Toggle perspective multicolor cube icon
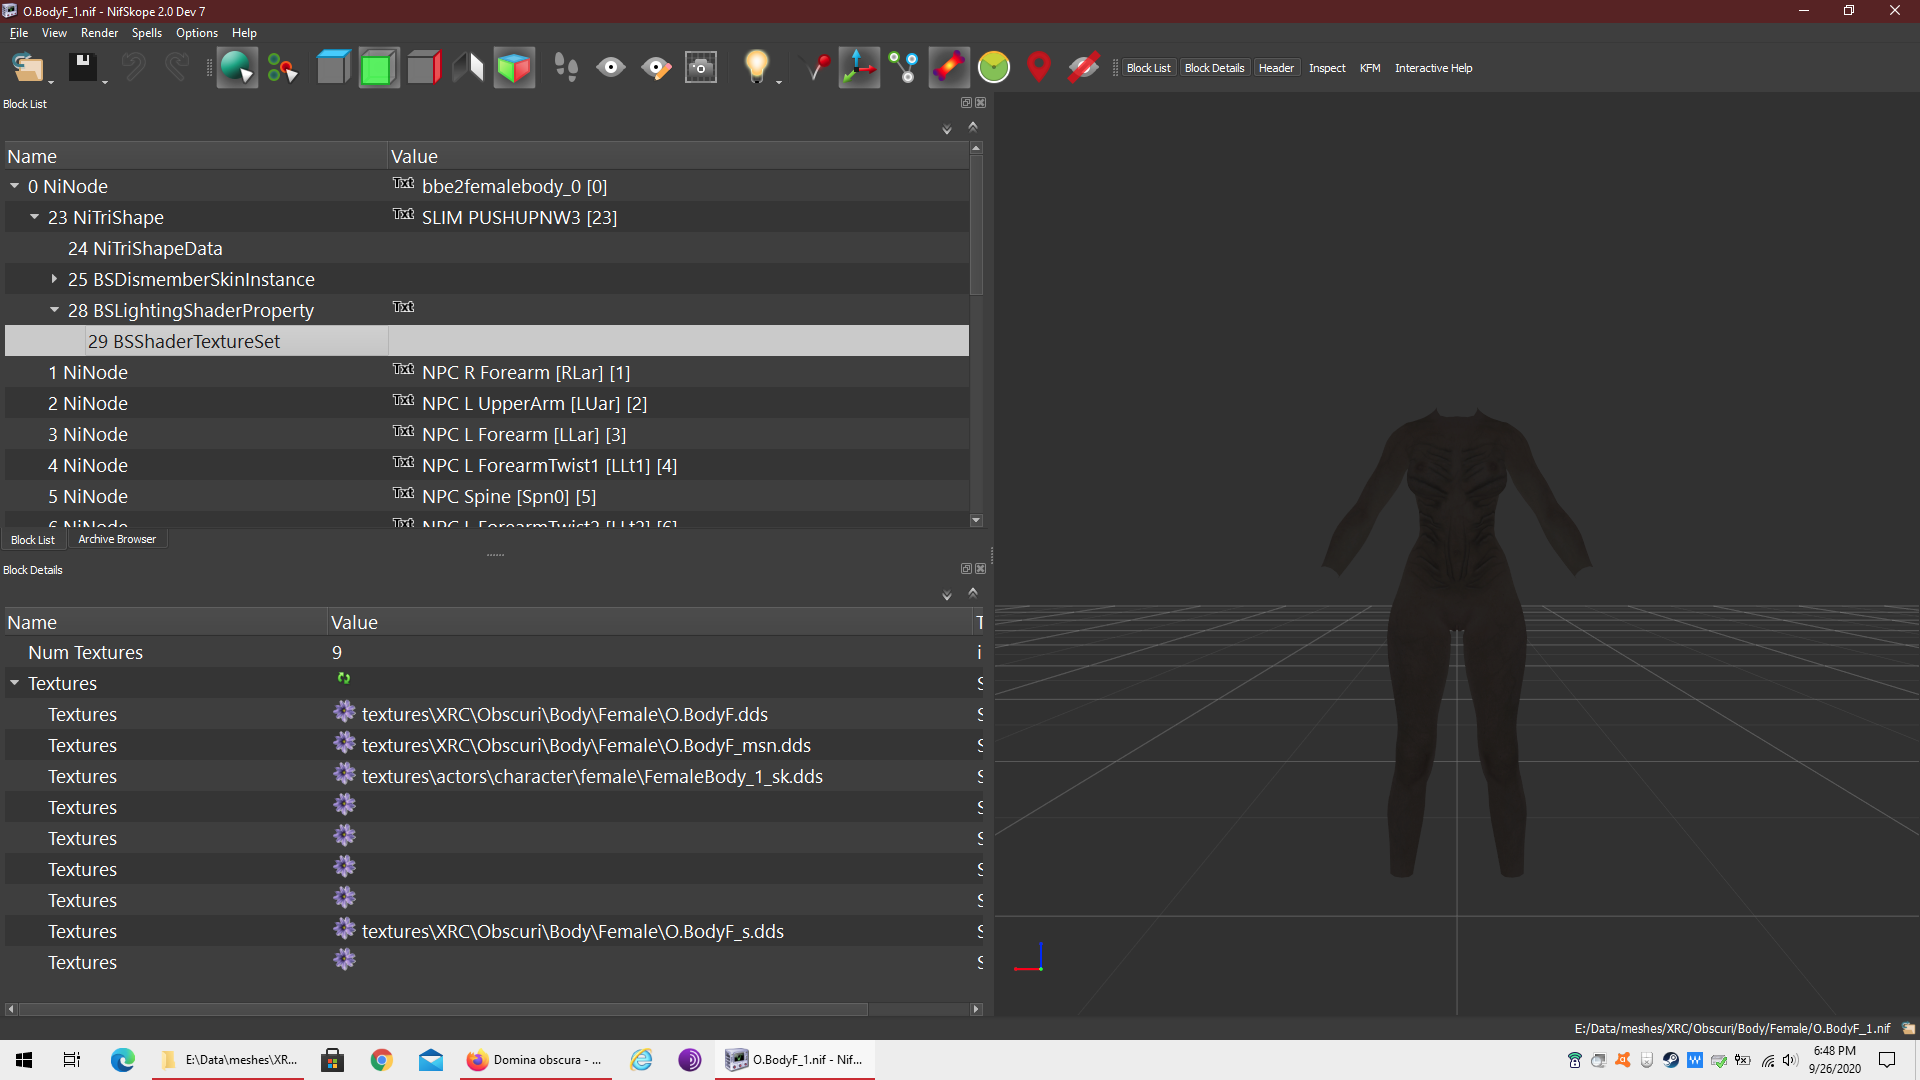The height and width of the screenshot is (1080, 1920). point(514,68)
